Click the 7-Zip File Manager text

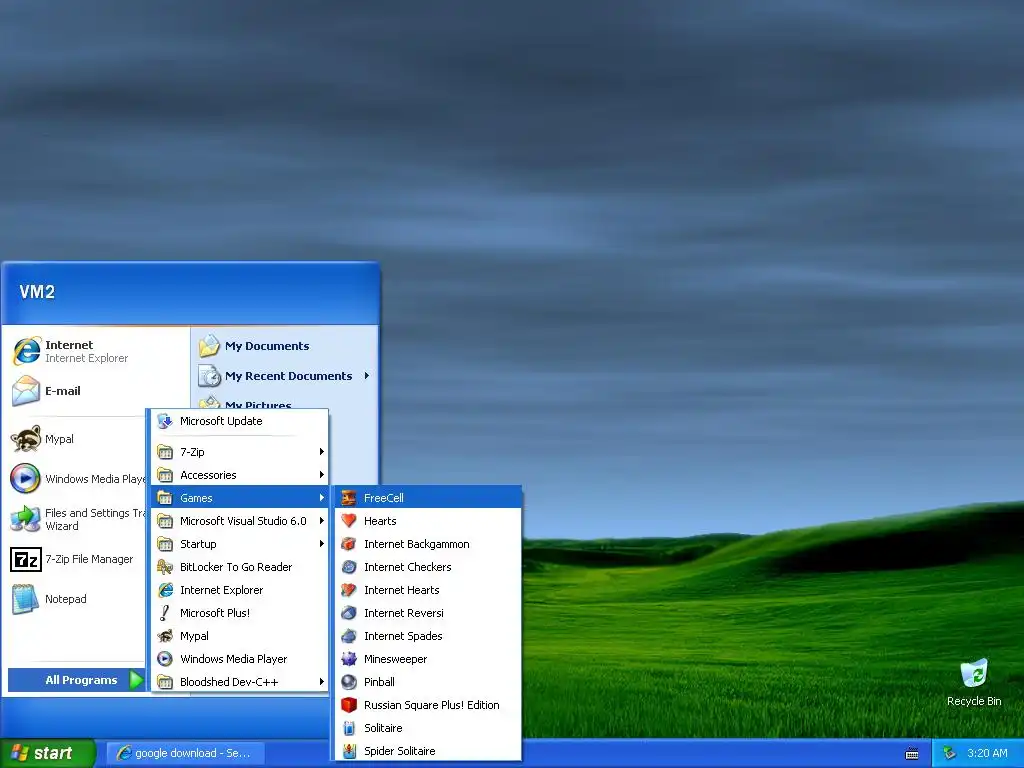89,559
